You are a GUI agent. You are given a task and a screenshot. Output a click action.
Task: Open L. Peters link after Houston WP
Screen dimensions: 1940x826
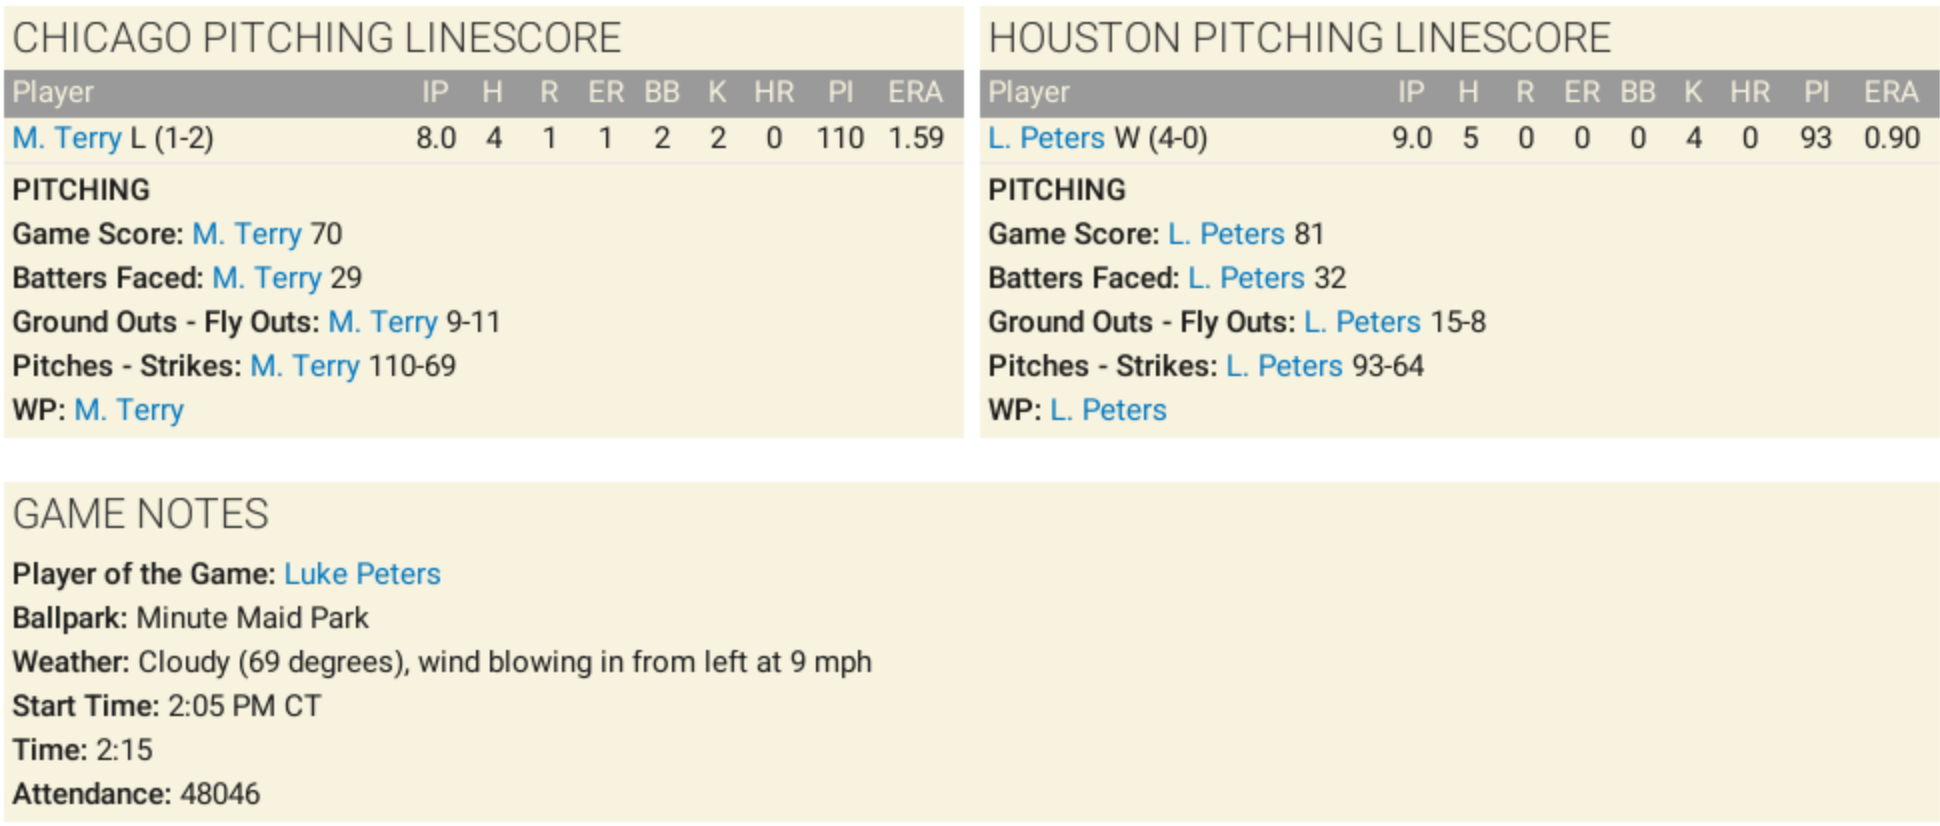1108,410
